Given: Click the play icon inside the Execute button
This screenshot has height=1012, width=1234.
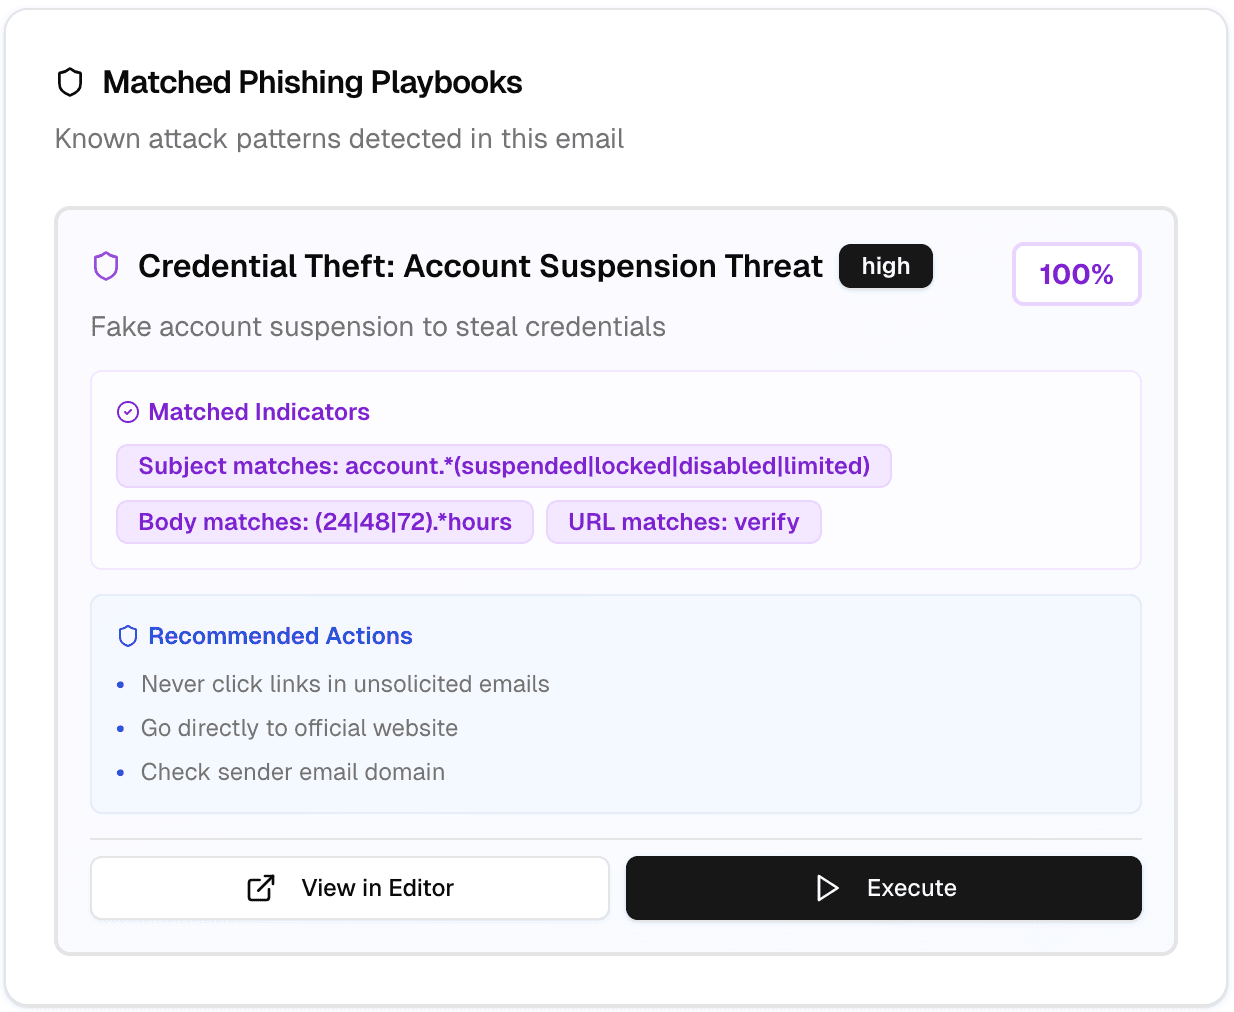Looking at the screenshot, I should (828, 888).
